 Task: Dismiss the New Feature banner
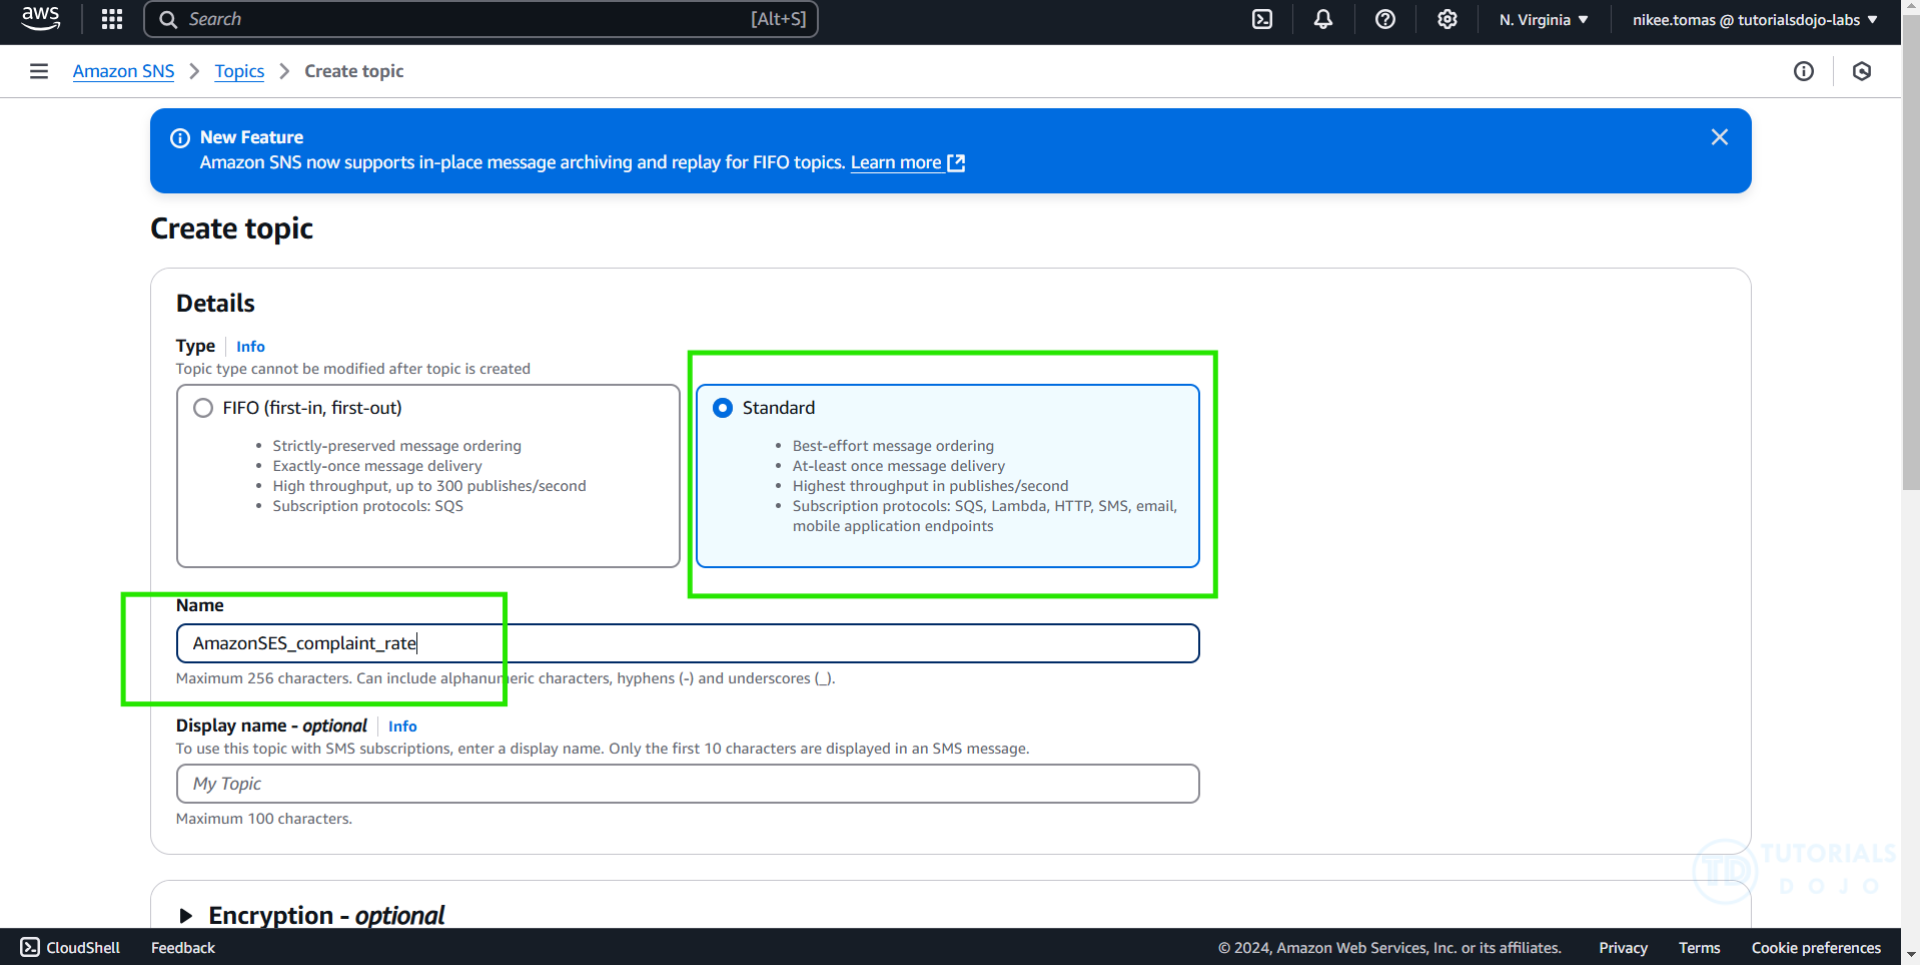coord(1719,137)
